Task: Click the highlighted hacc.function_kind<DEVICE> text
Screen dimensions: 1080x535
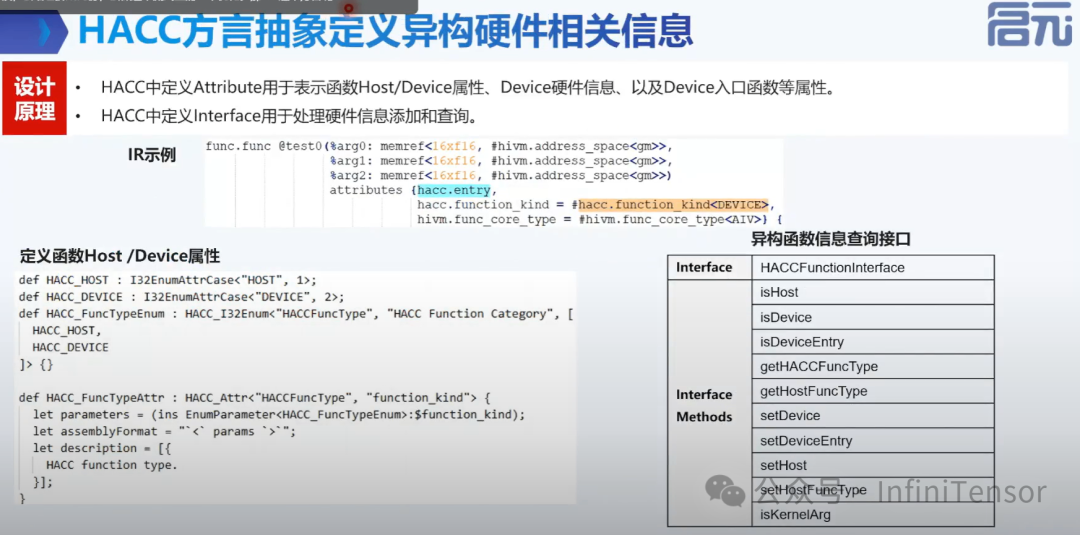Action: 673,204
